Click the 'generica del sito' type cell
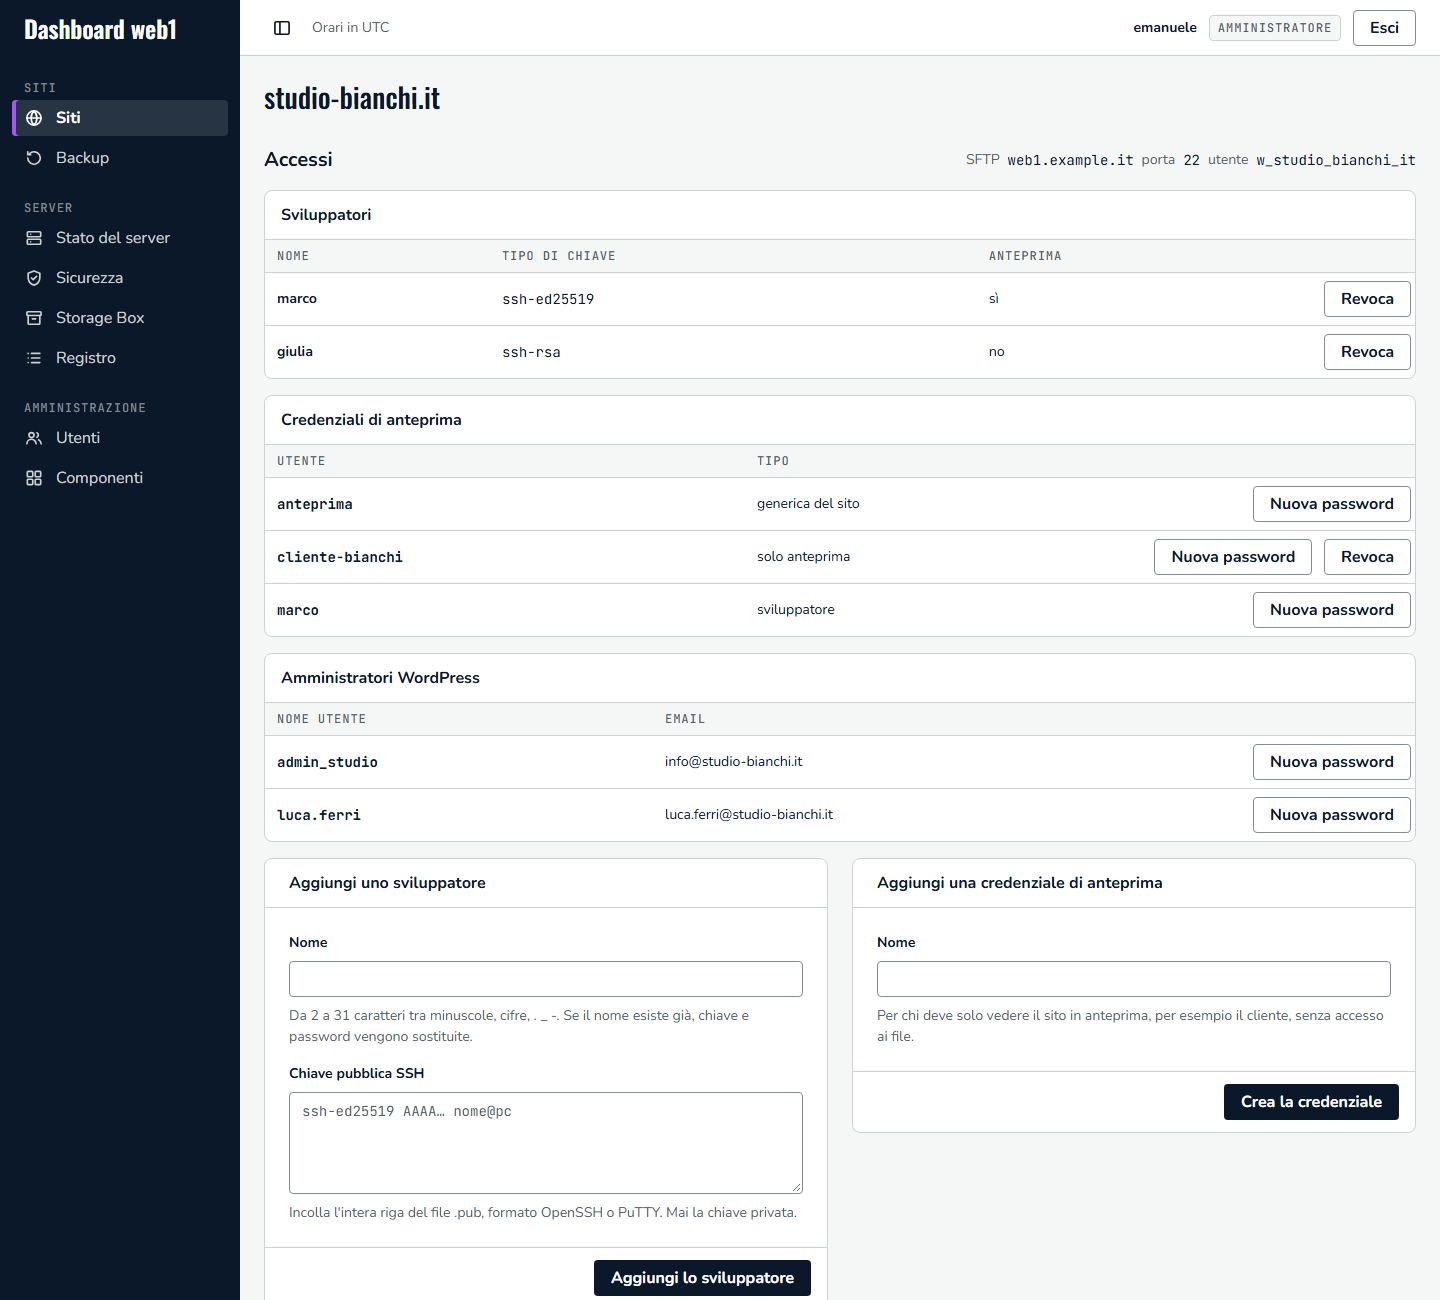Image resolution: width=1440 pixels, height=1300 pixels. click(x=808, y=504)
